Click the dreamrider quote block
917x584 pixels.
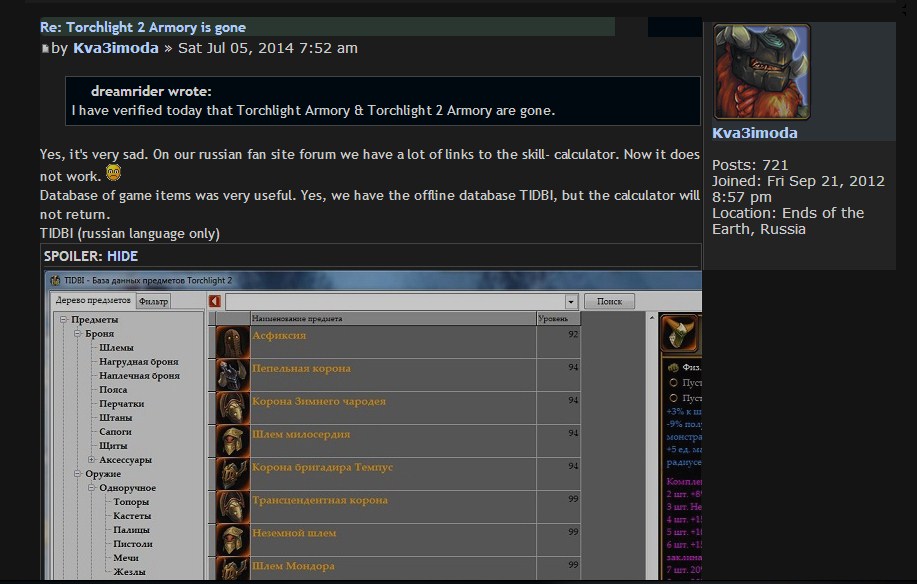(383, 101)
